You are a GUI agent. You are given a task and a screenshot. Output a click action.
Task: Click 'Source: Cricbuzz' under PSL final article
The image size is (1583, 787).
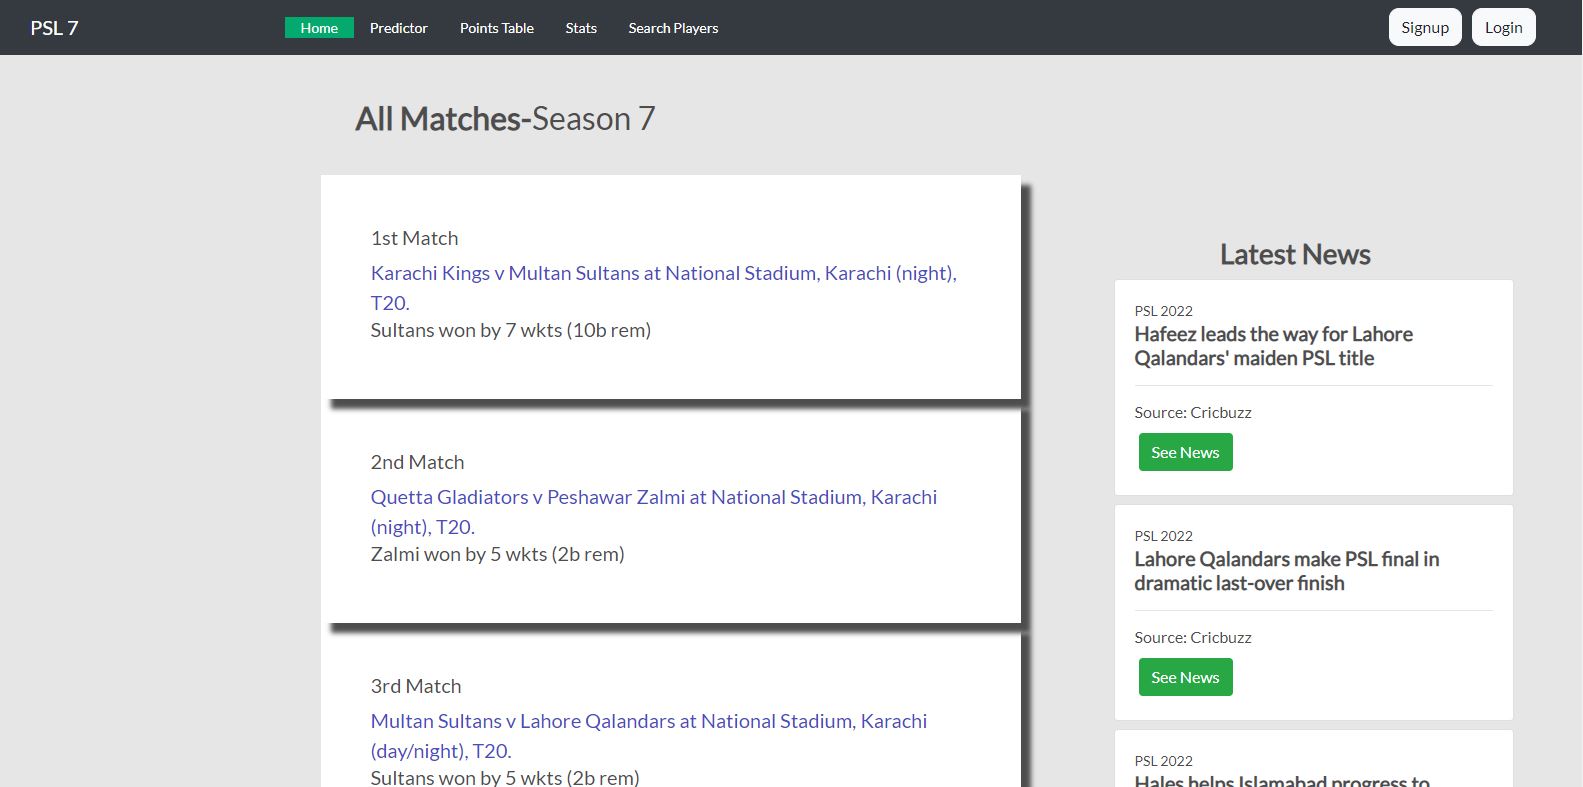[x=1193, y=637]
